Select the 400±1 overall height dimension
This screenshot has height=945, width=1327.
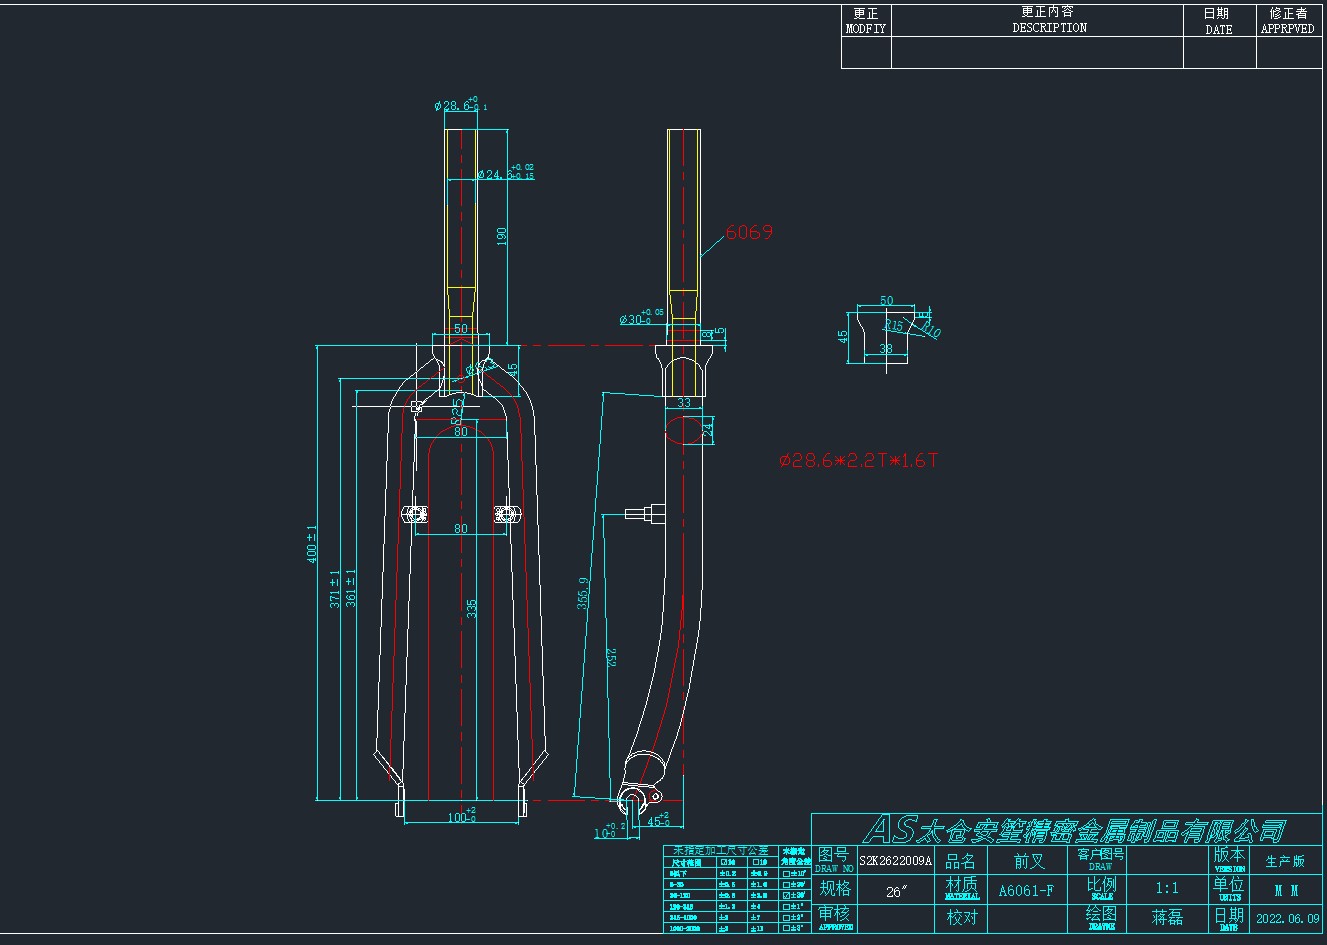(312, 542)
